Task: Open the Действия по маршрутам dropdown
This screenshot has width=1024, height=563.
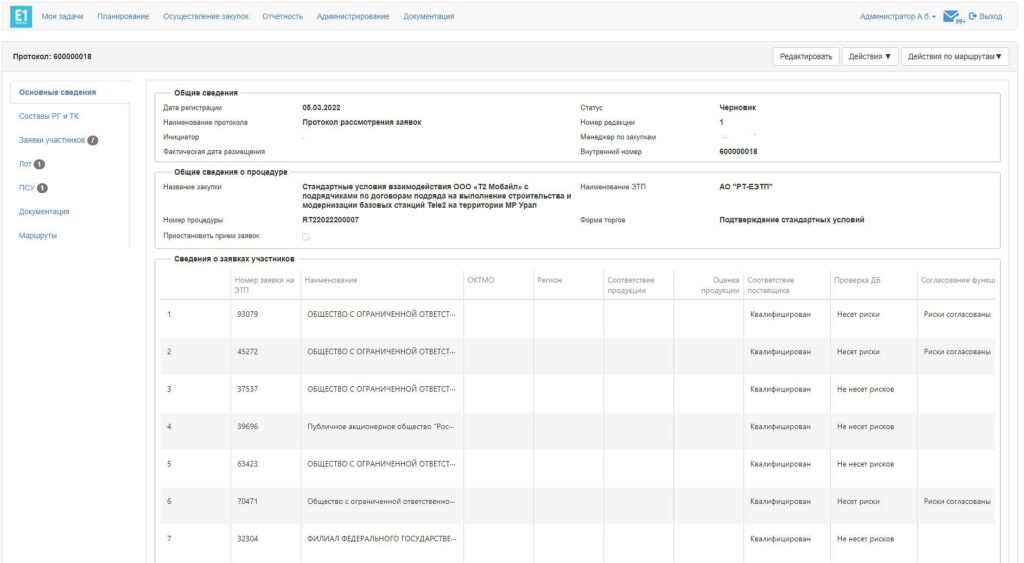Action: pyautogui.click(x=955, y=56)
